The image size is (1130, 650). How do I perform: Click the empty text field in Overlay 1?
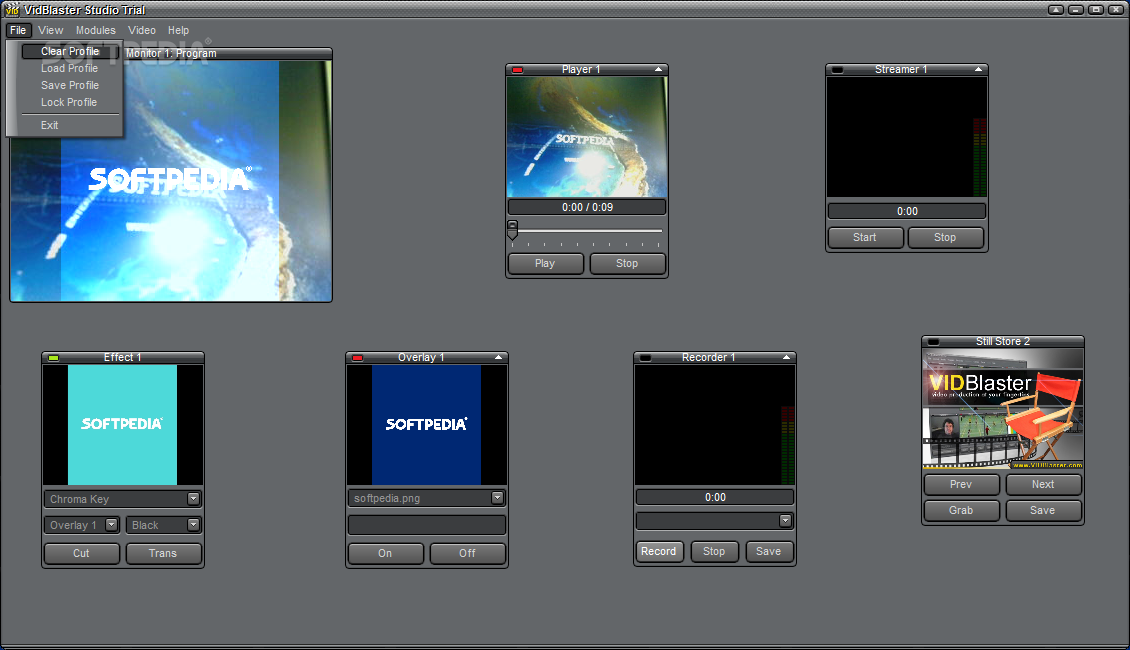coord(427,525)
